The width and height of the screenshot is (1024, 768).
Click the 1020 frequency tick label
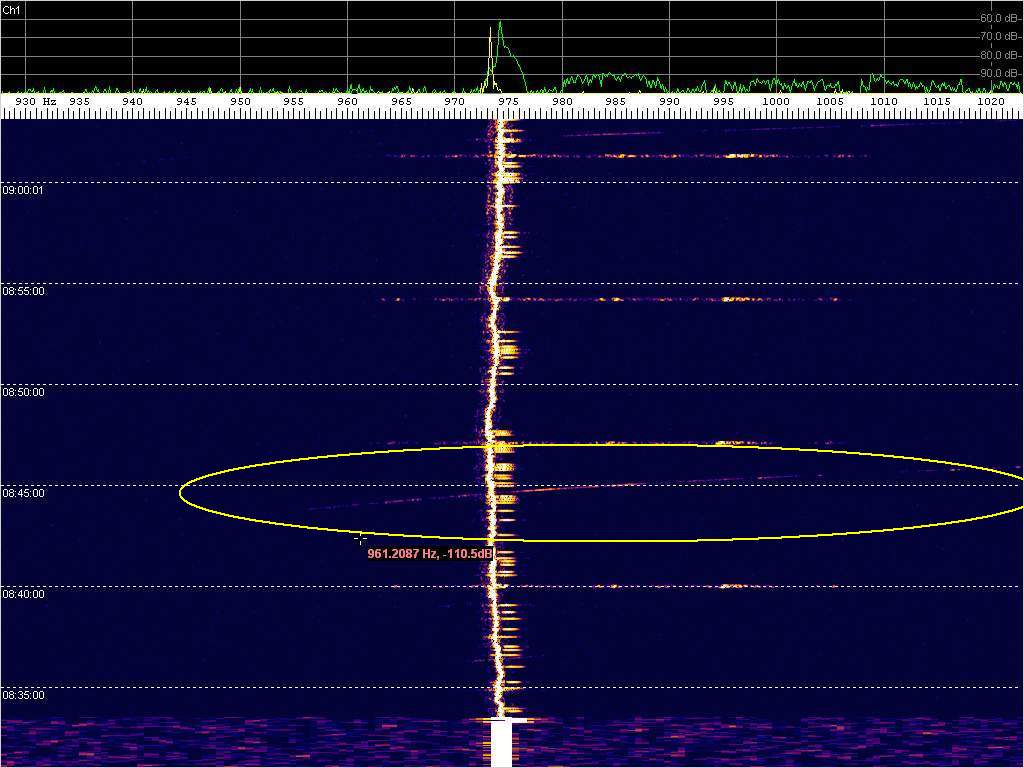990,102
